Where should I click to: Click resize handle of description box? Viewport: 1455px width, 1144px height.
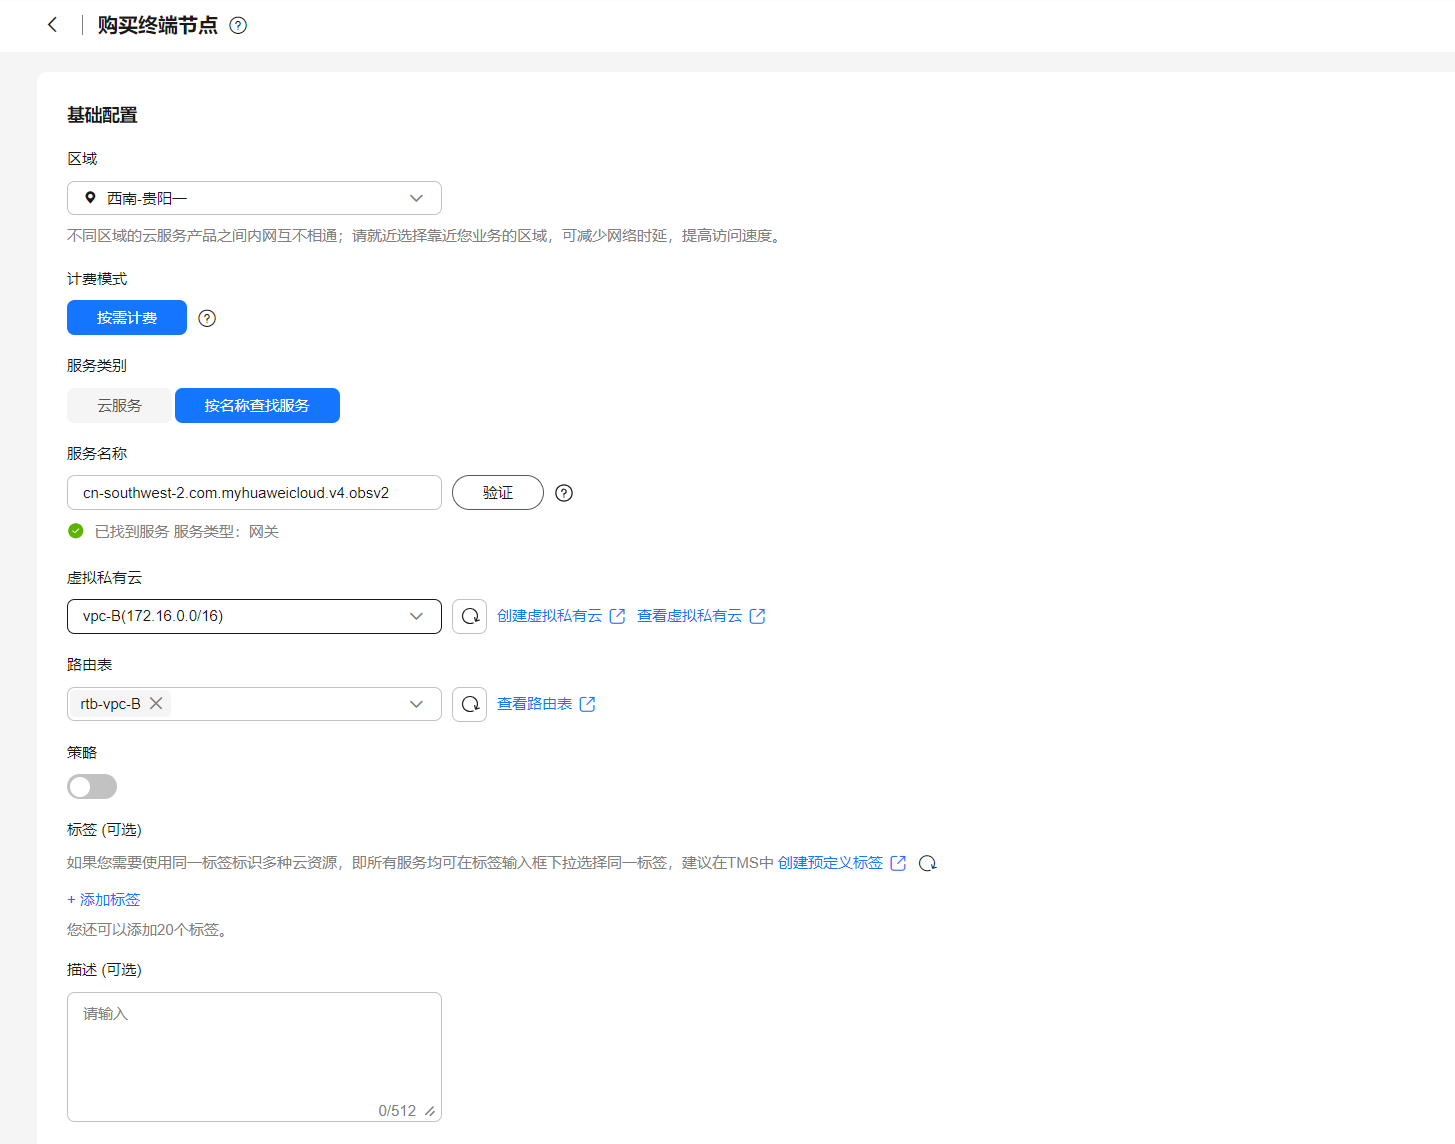coord(430,1111)
